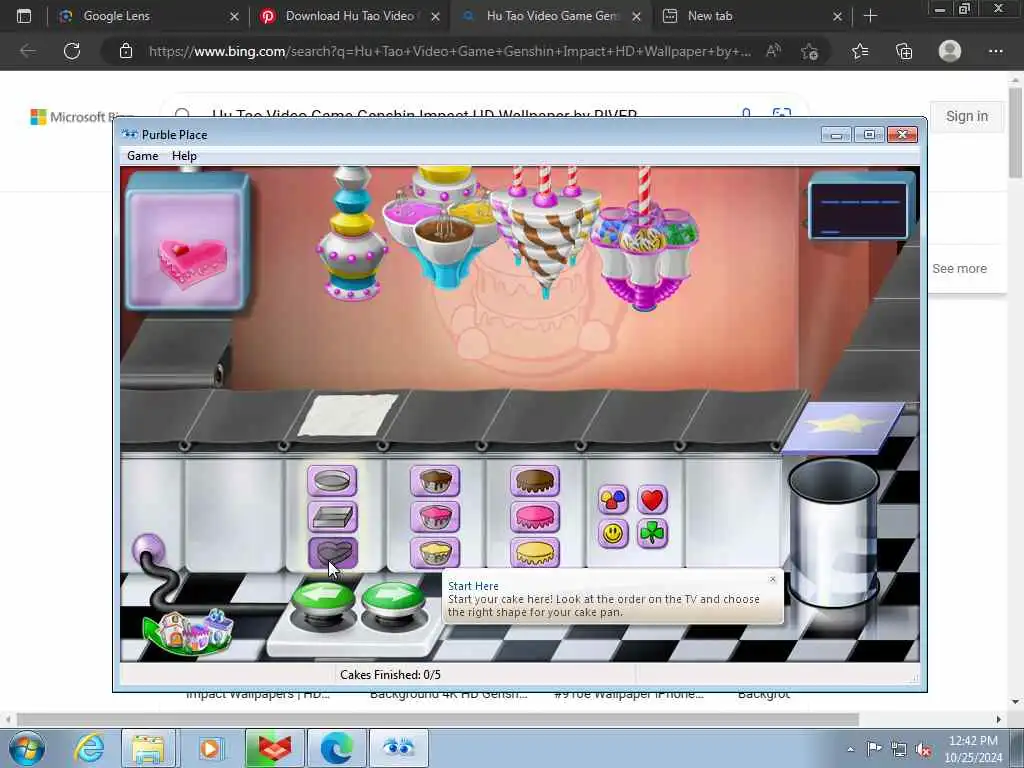The width and height of the screenshot is (1024, 768).
Task: Open Edge settings and more menu
Action: point(995,51)
